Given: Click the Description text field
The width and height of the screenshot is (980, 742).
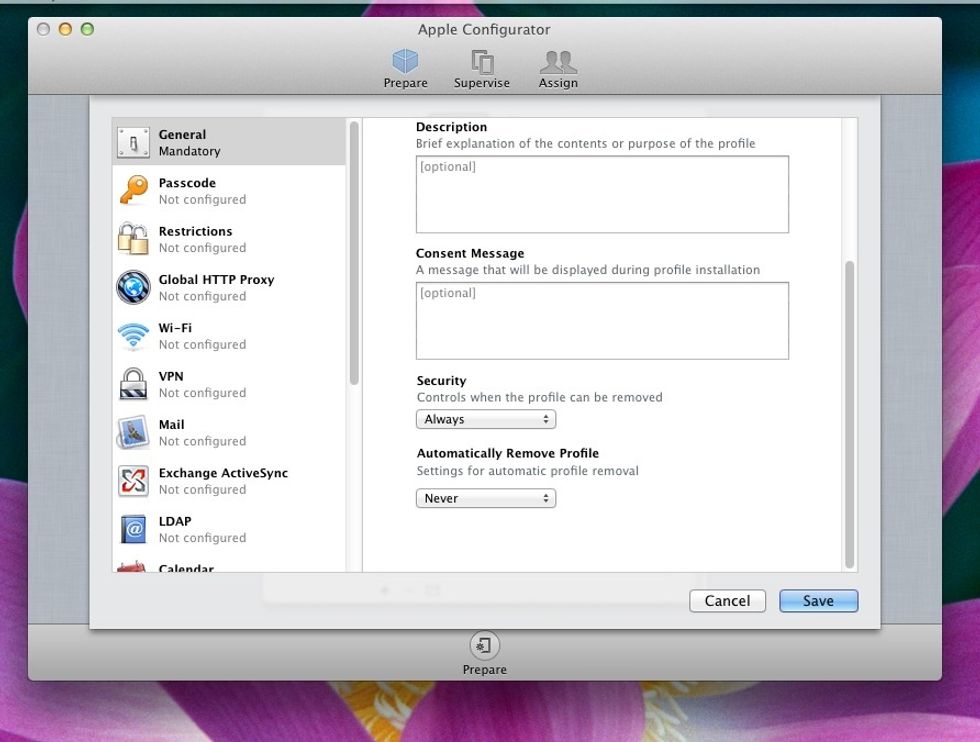Looking at the screenshot, I should coord(602,194).
